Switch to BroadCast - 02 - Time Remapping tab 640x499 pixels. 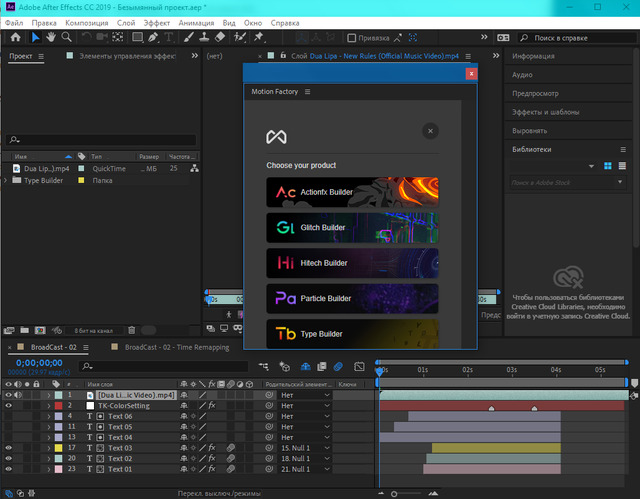(x=176, y=347)
